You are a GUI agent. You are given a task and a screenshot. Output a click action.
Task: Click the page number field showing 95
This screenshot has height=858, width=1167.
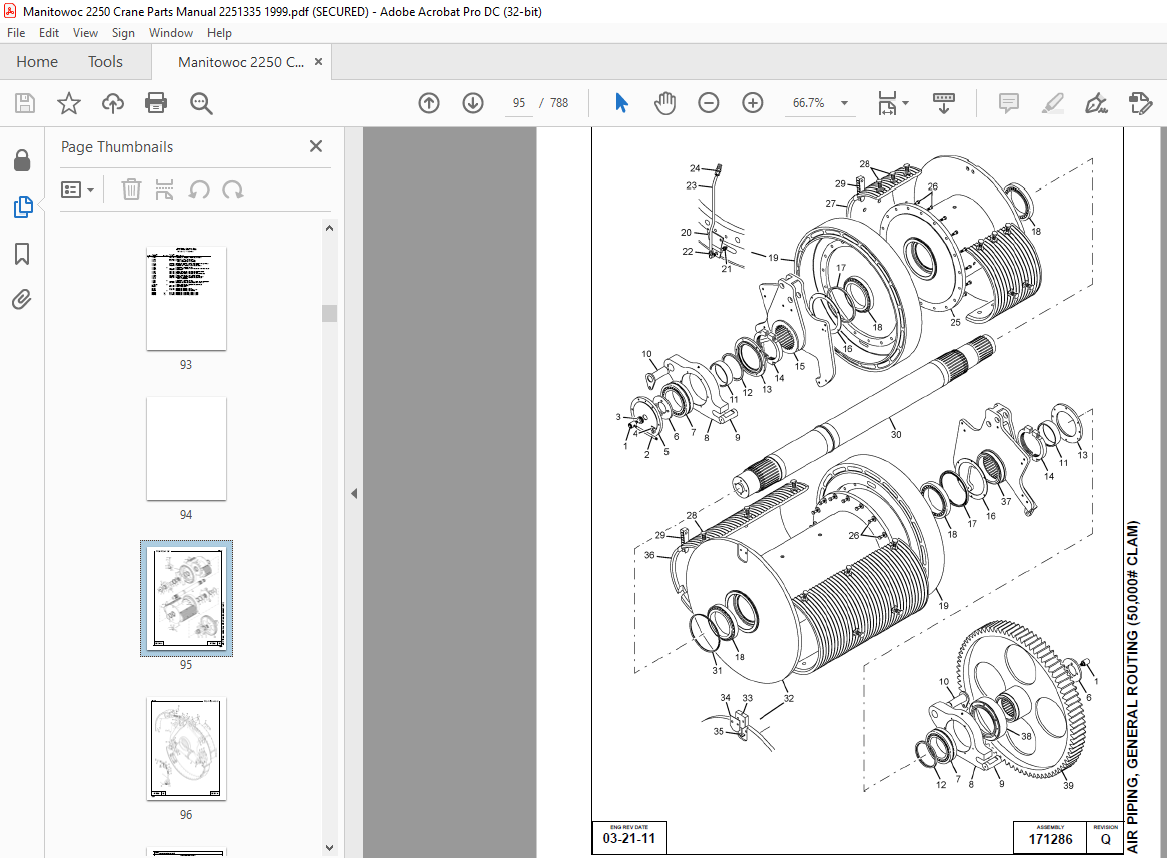click(x=519, y=103)
